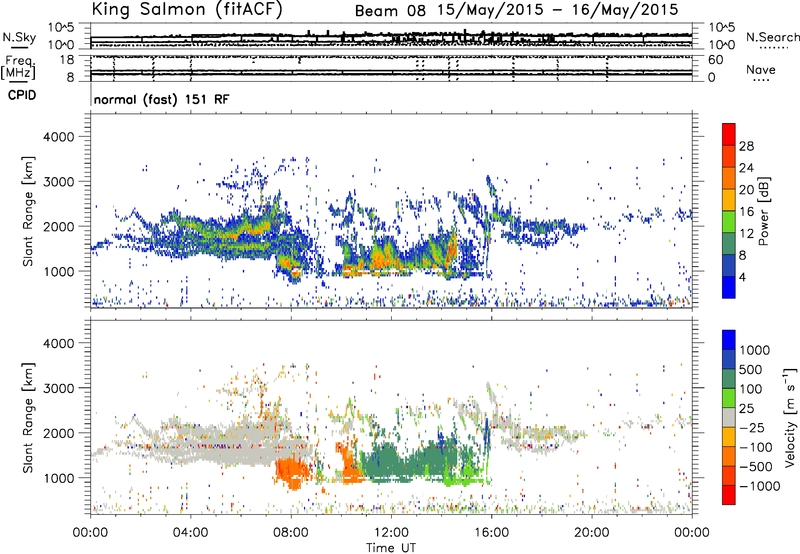Screen dimensions: 800x554
Task: Select the 'normal (fast) 151 RF' text
Action: (x=161, y=99)
